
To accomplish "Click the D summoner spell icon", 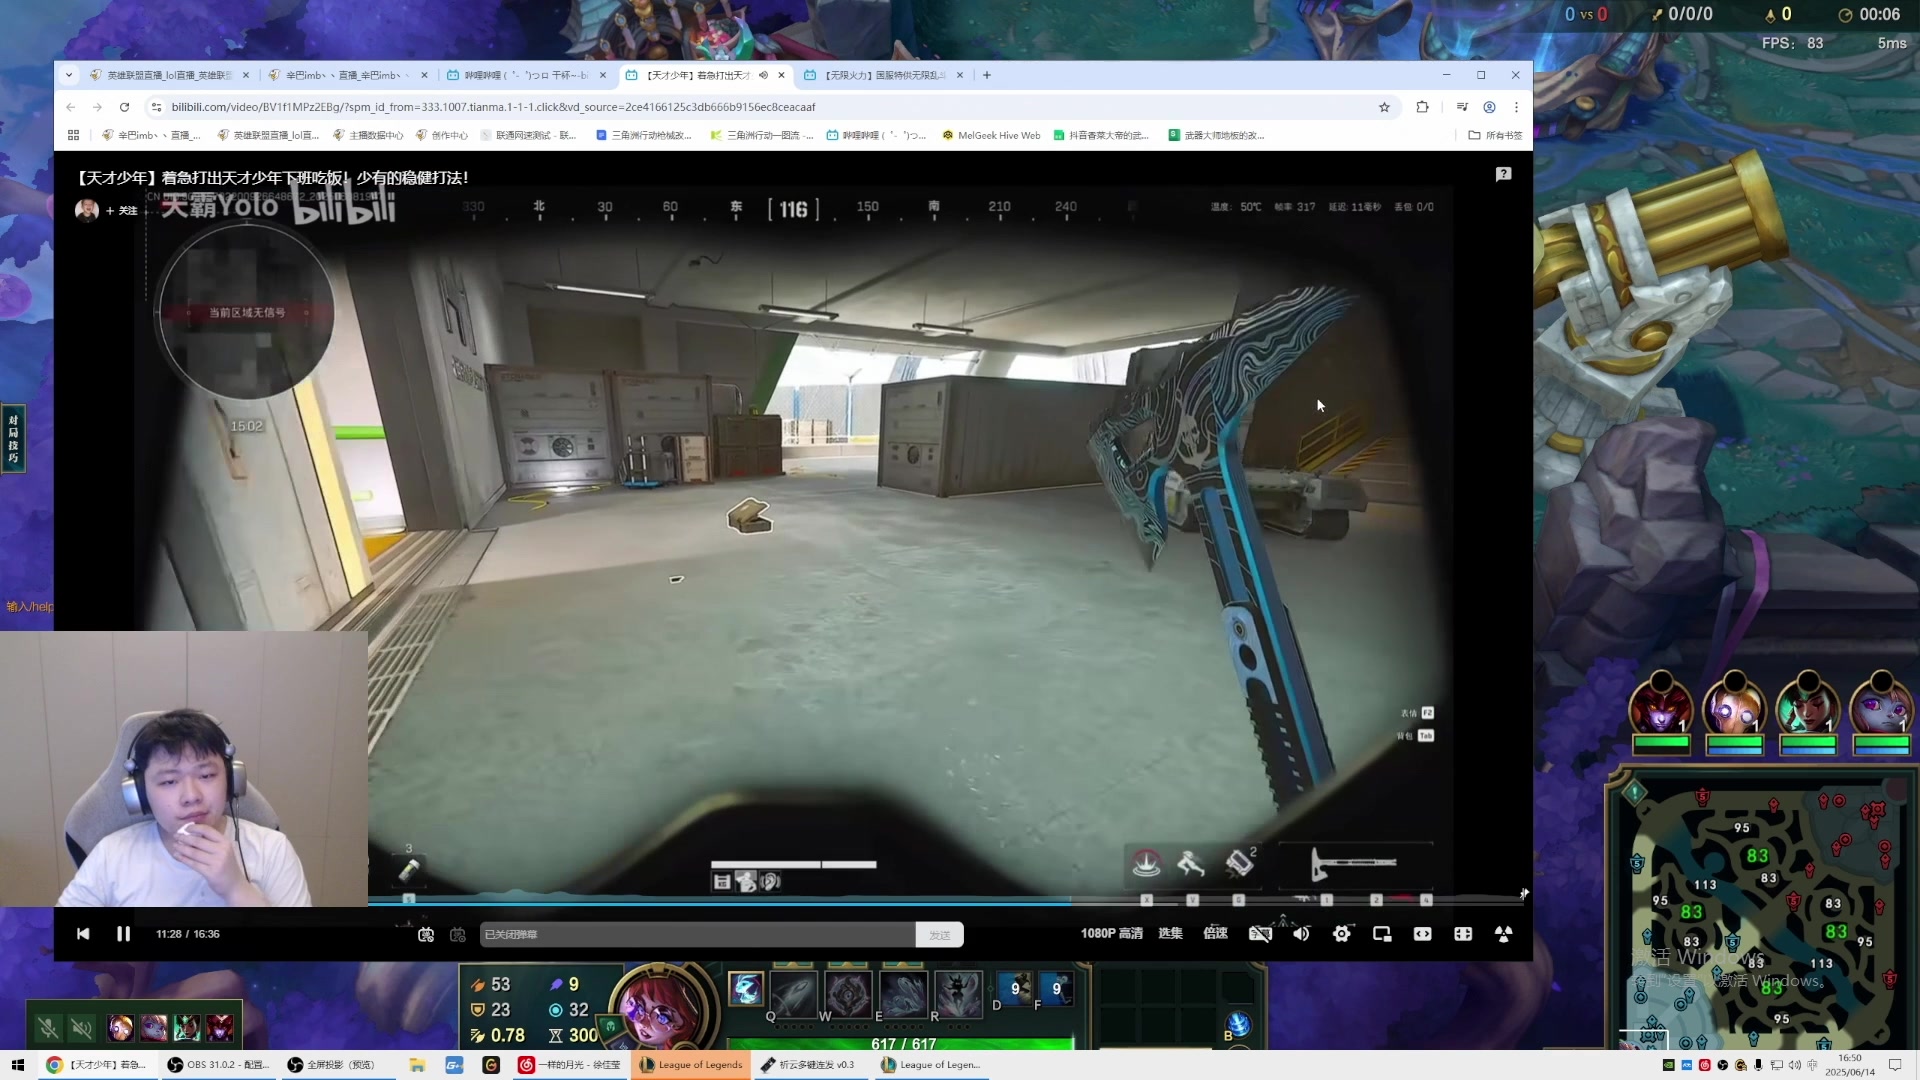I will (x=1014, y=988).
